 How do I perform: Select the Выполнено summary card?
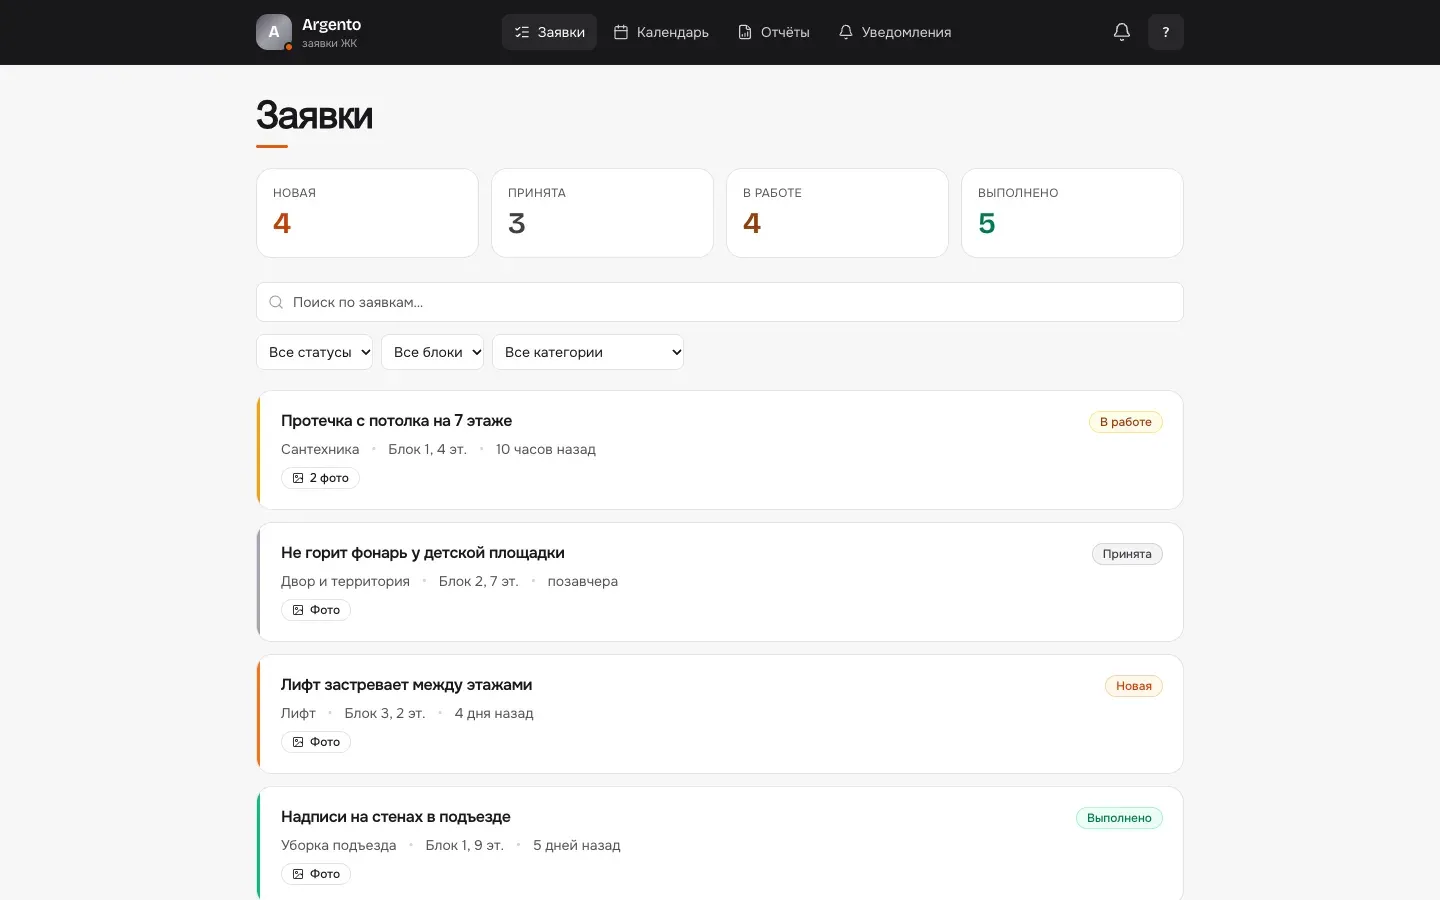(1072, 213)
